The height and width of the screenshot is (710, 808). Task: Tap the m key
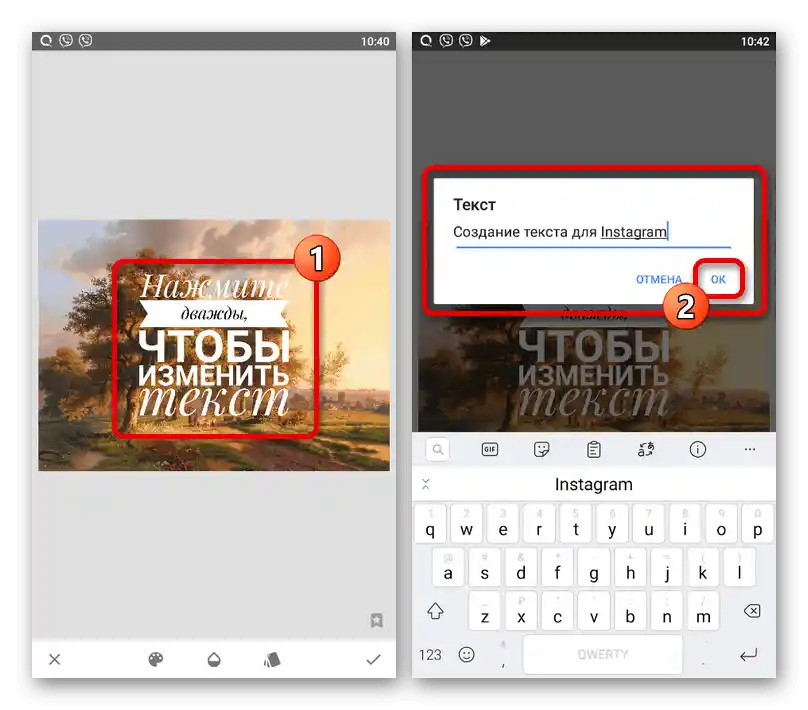[703, 611]
